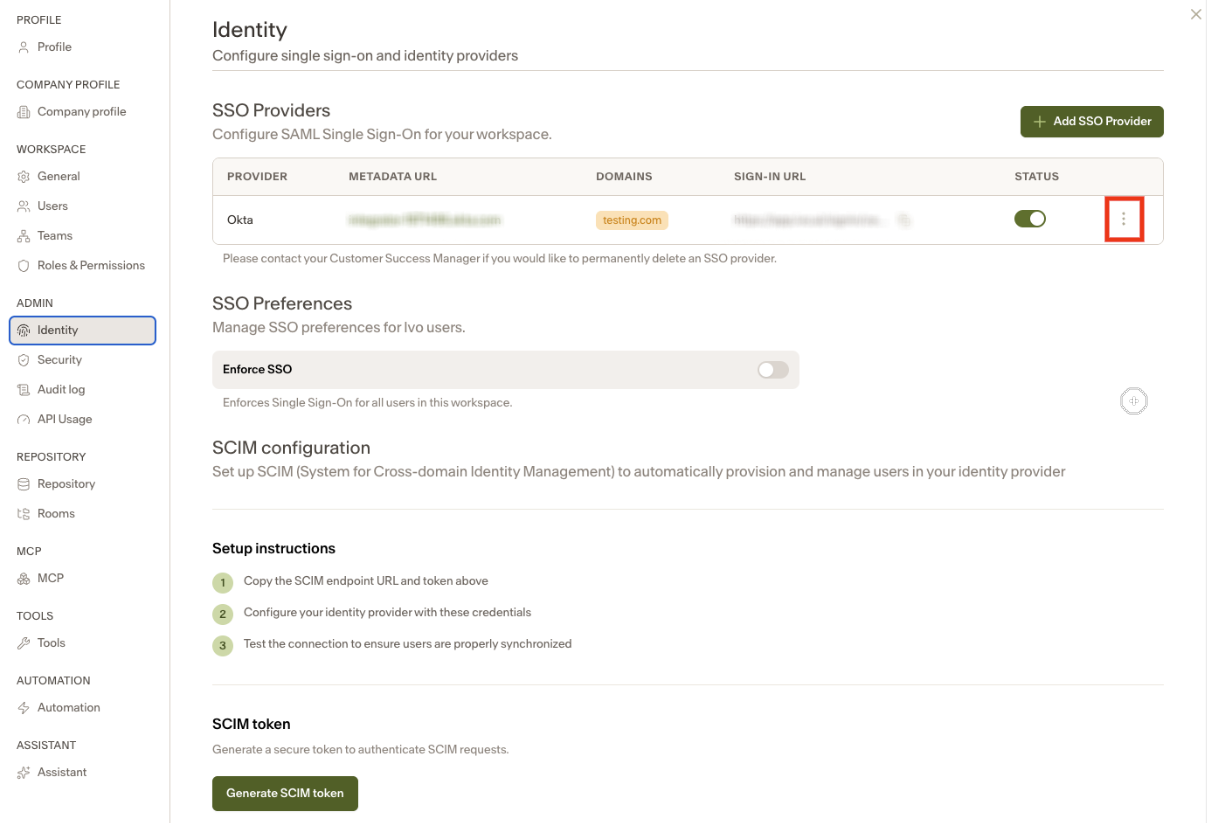Click the Security shield-check icon
Image resolution: width=1207 pixels, height=823 pixels.
tap(24, 360)
